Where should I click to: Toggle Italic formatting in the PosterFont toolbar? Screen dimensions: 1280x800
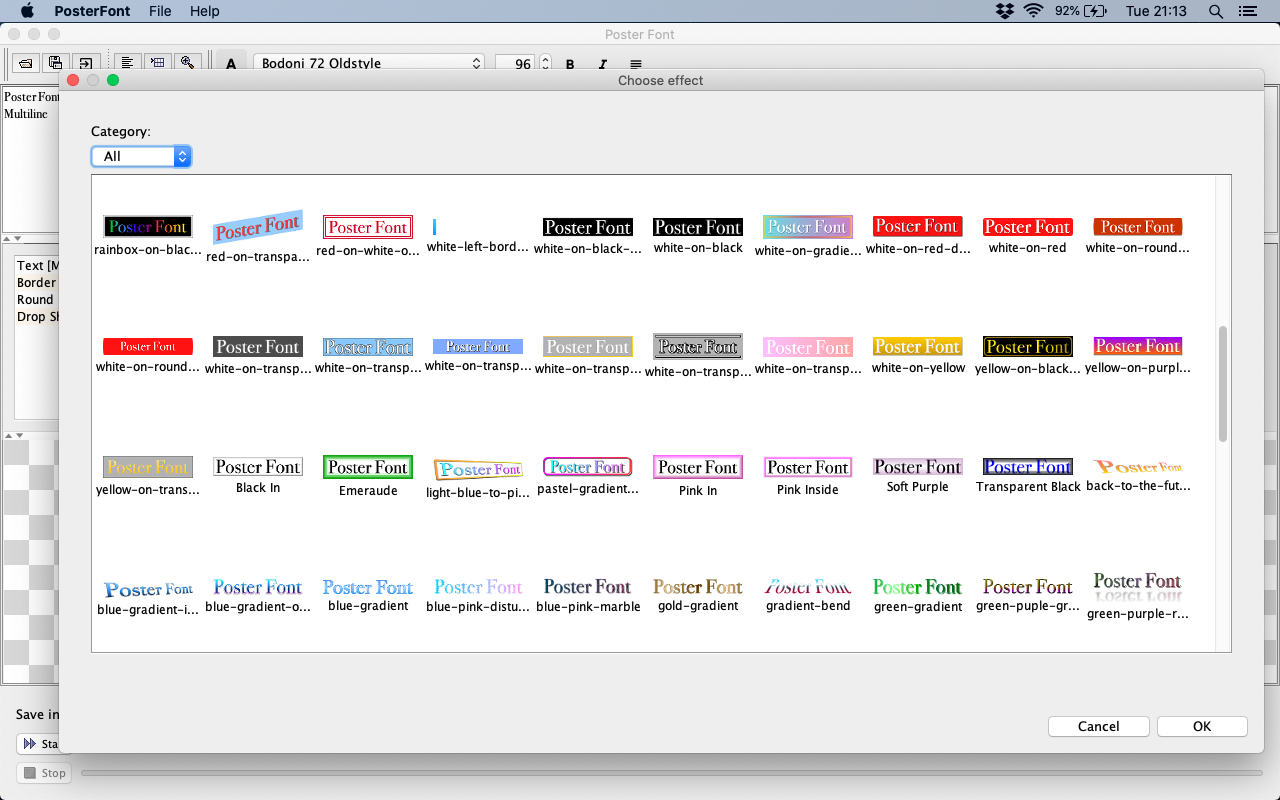tap(603, 64)
